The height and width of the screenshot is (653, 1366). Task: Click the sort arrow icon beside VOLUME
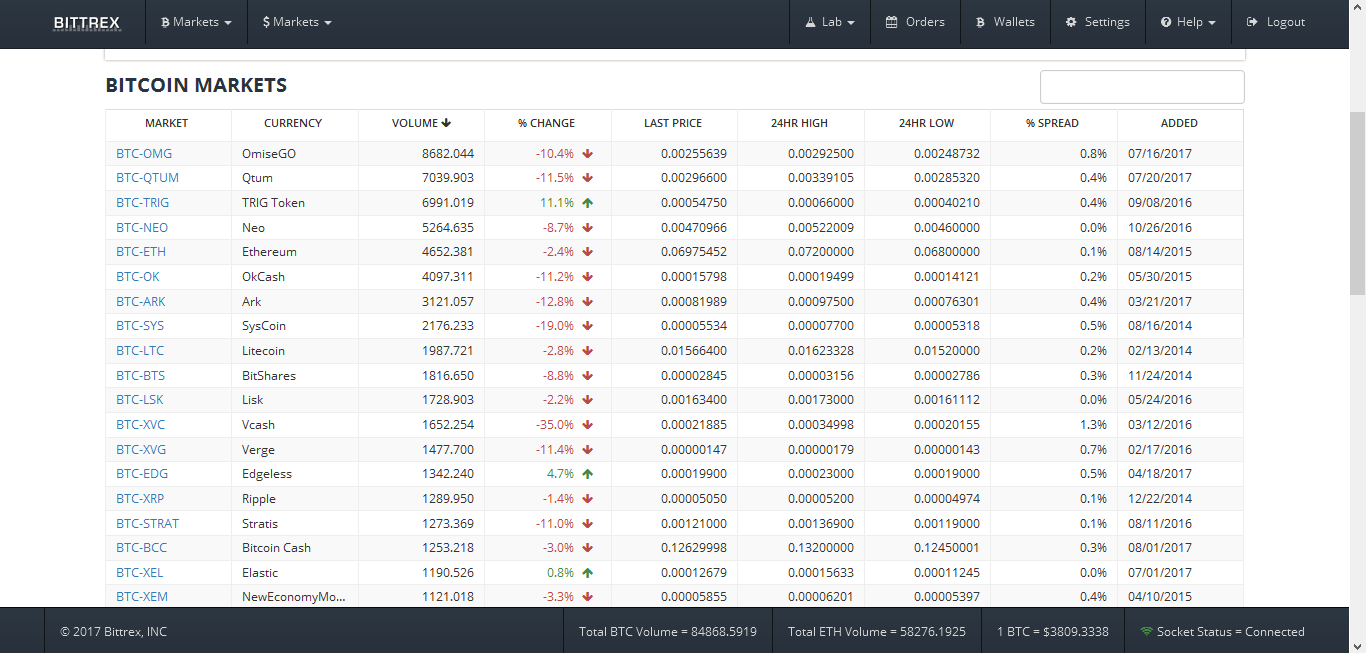(446, 123)
